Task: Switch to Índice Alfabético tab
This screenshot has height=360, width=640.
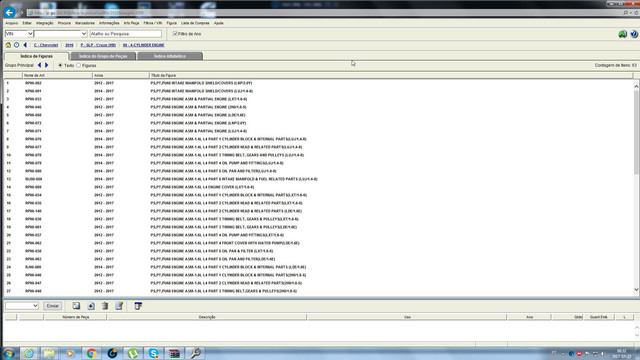Action: tap(170, 56)
